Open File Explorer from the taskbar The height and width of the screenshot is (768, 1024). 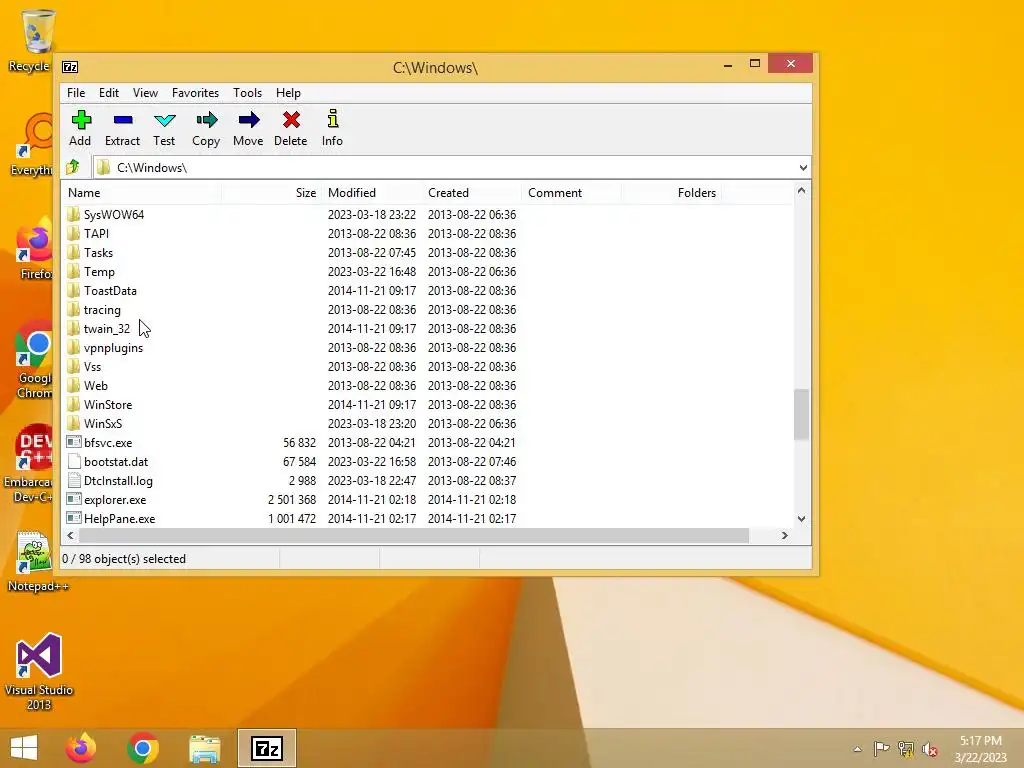click(x=204, y=749)
